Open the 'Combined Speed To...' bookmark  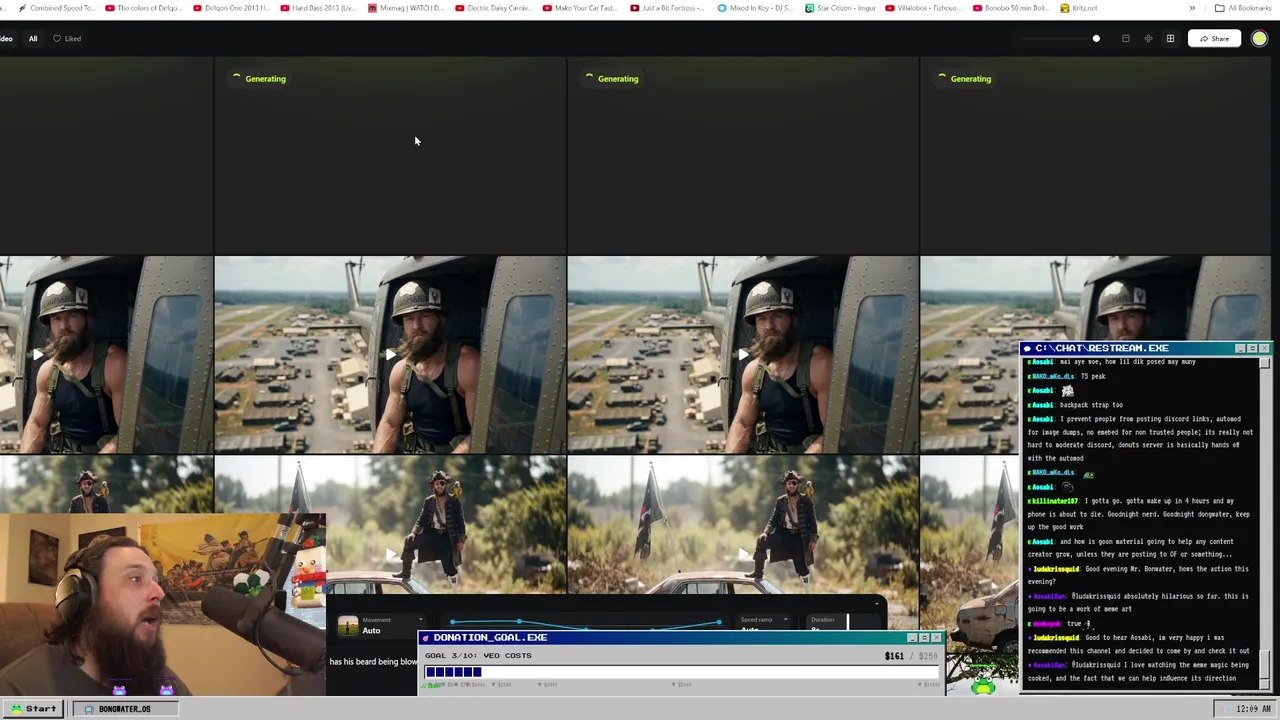click(56, 8)
